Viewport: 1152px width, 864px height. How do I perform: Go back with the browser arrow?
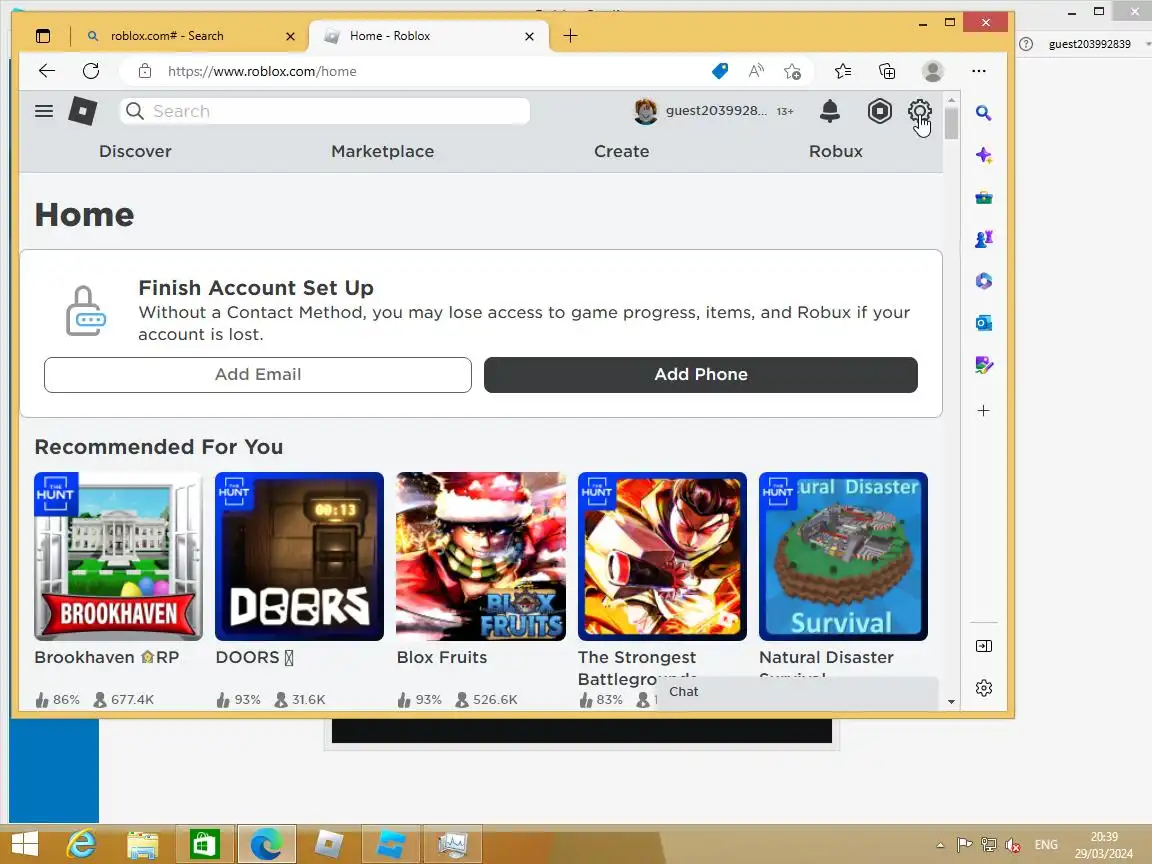(47, 71)
